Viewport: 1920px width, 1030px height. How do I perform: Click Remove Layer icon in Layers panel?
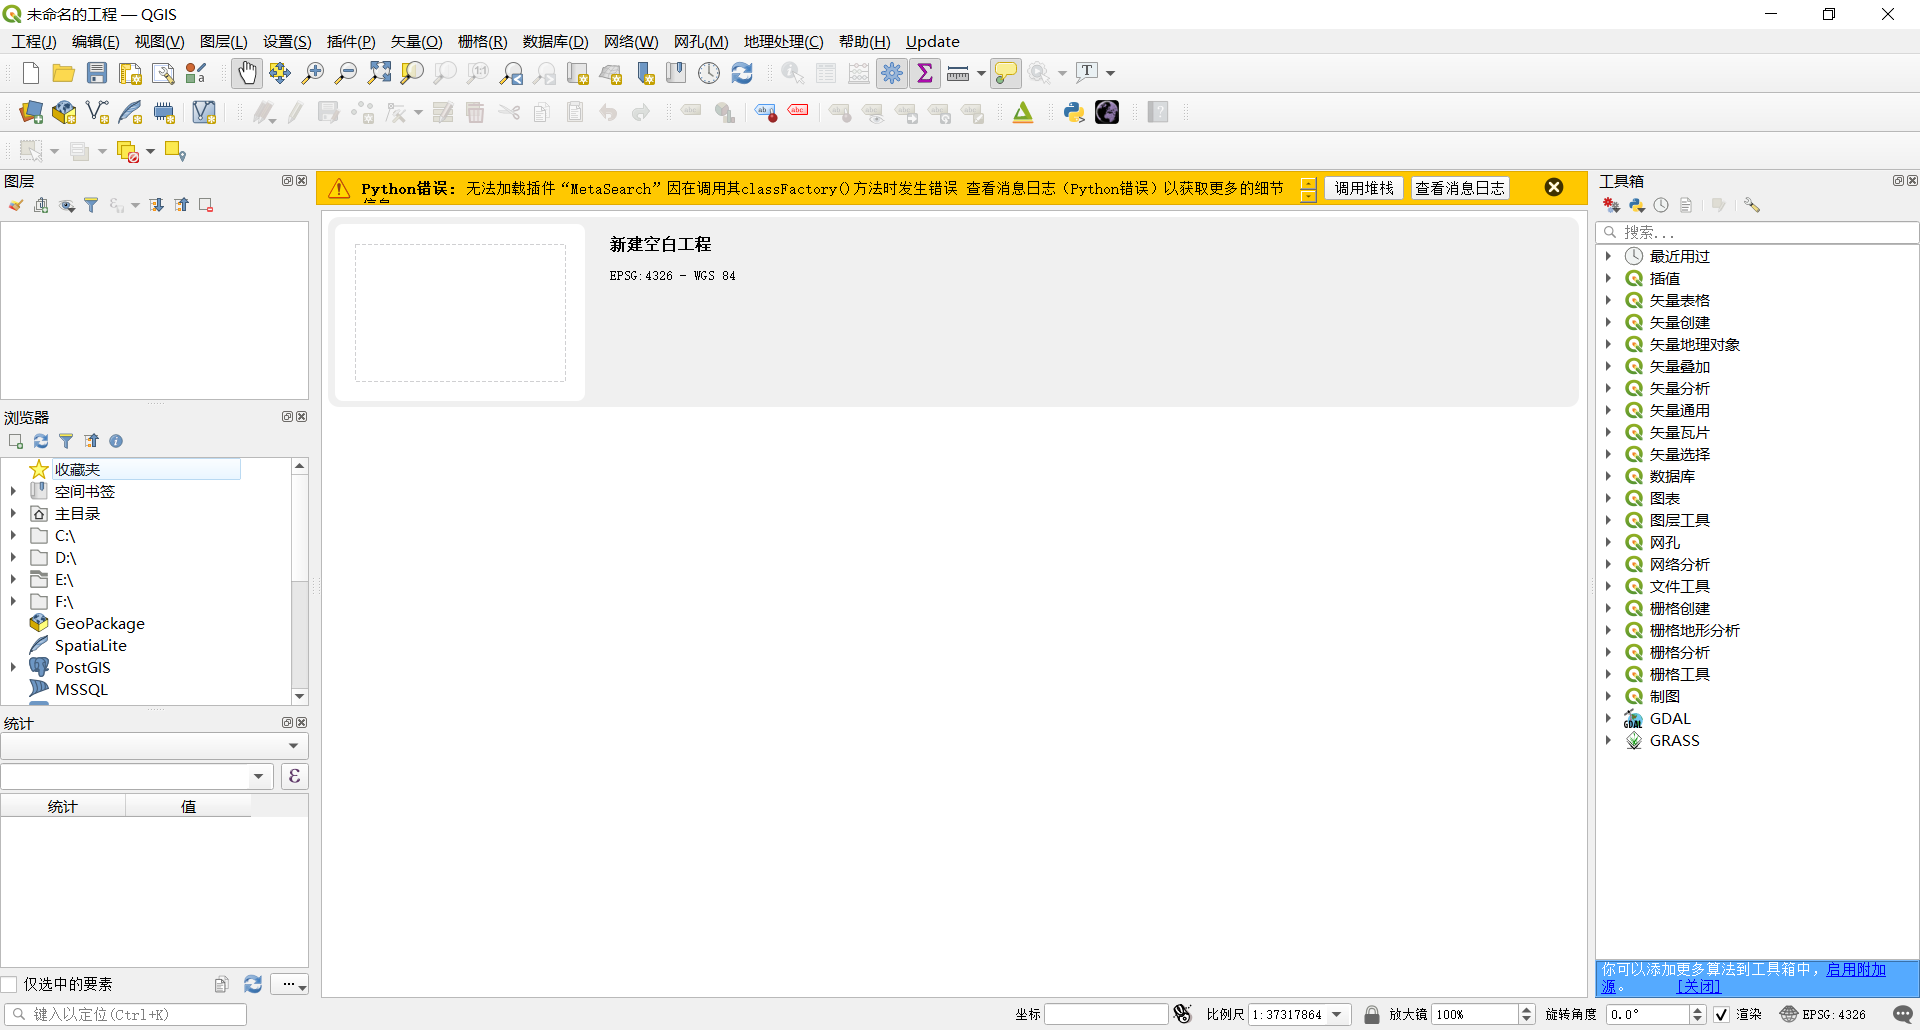click(x=206, y=205)
